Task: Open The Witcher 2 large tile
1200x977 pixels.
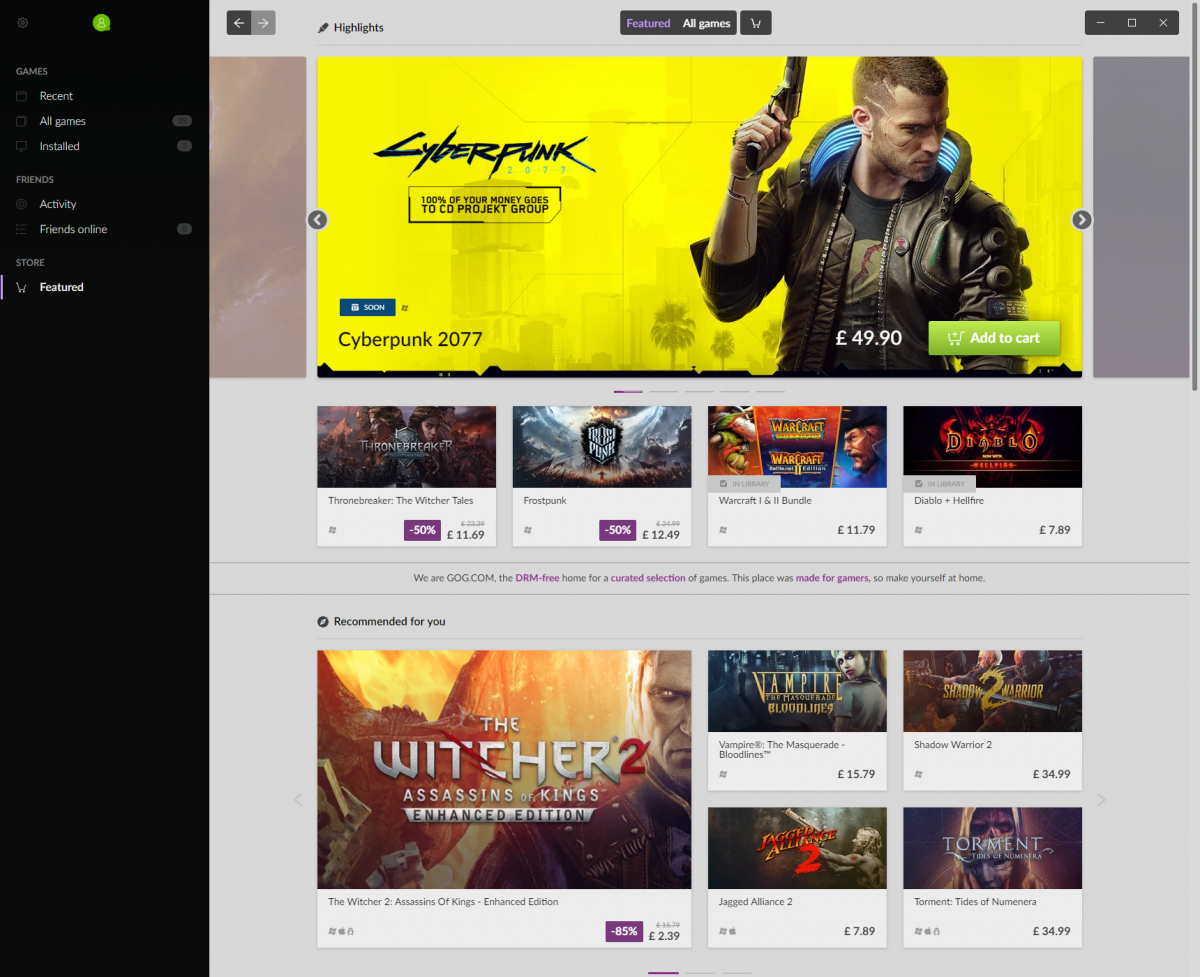Action: (504, 769)
